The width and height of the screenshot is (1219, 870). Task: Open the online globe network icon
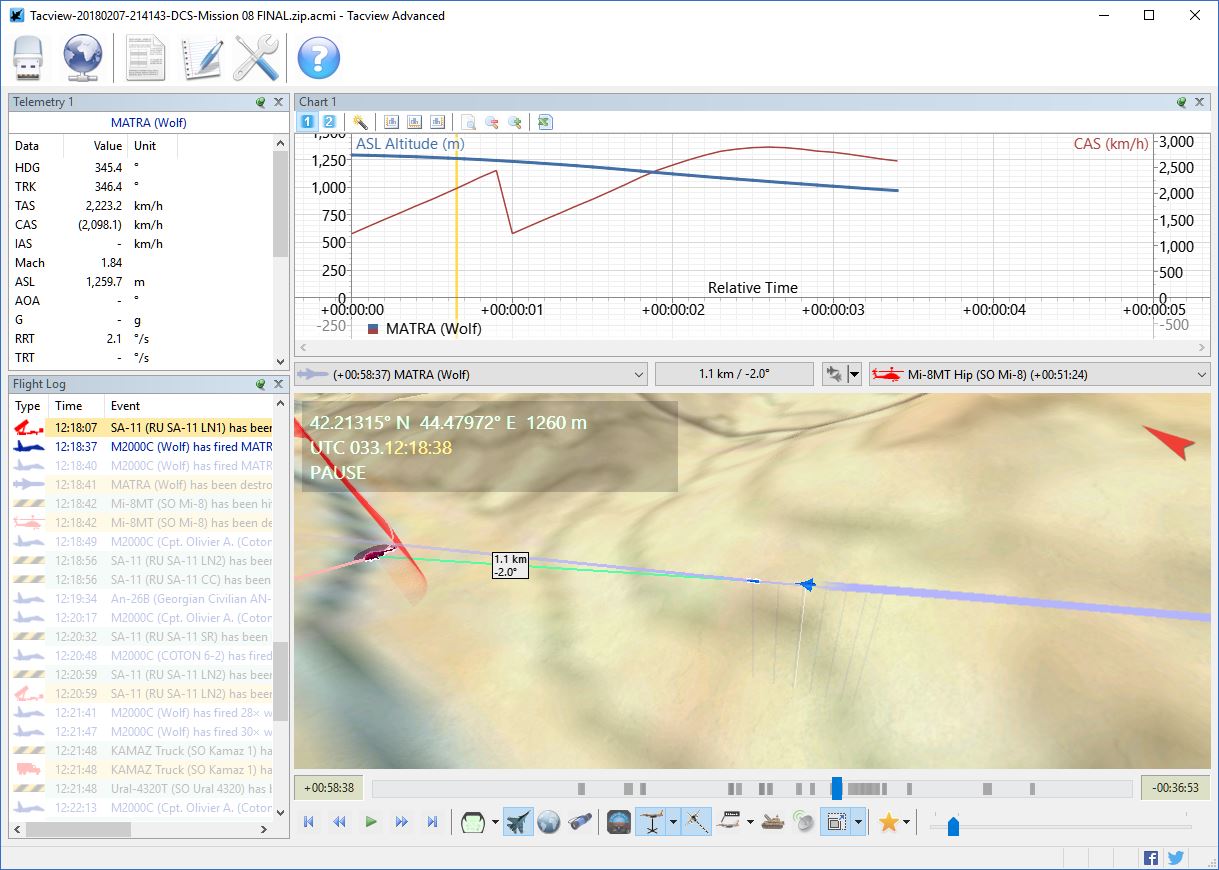pos(83,58)
